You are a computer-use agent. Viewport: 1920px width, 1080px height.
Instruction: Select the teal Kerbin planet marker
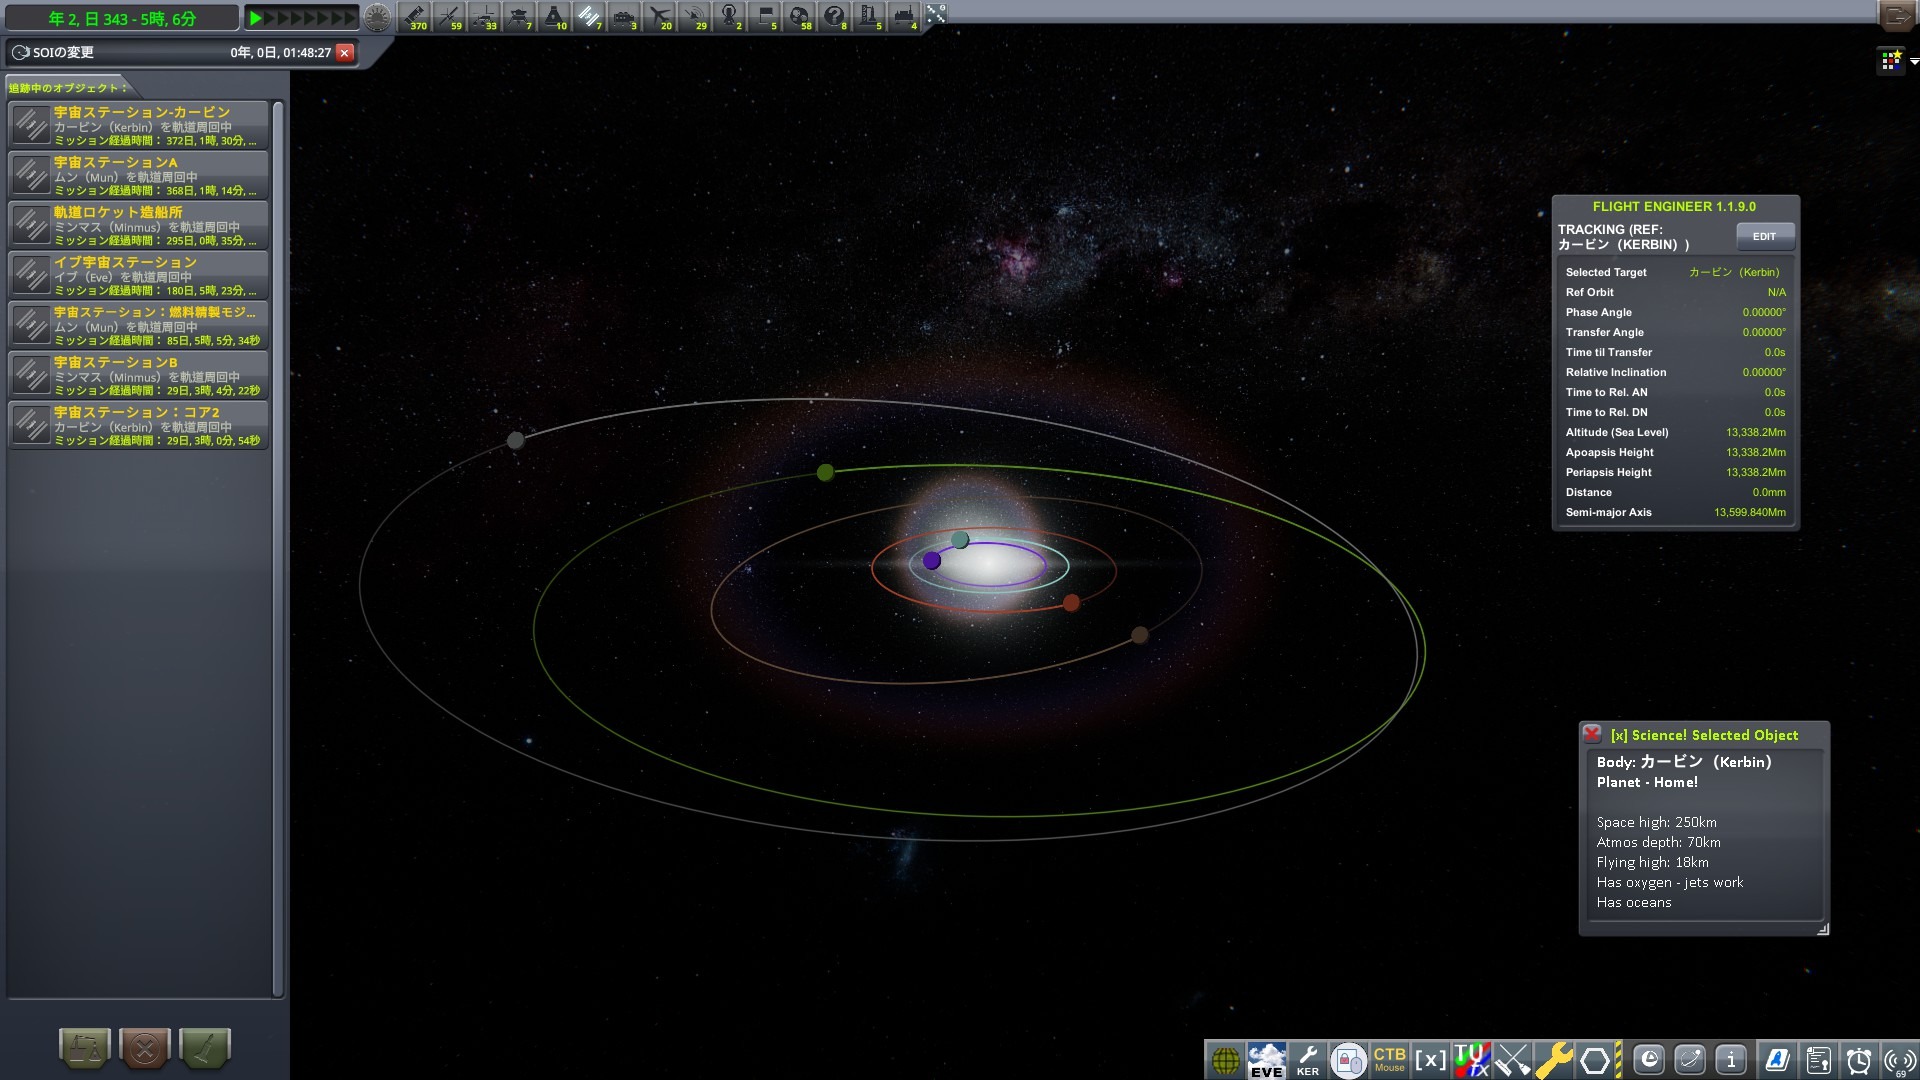(x=960, y=540)
